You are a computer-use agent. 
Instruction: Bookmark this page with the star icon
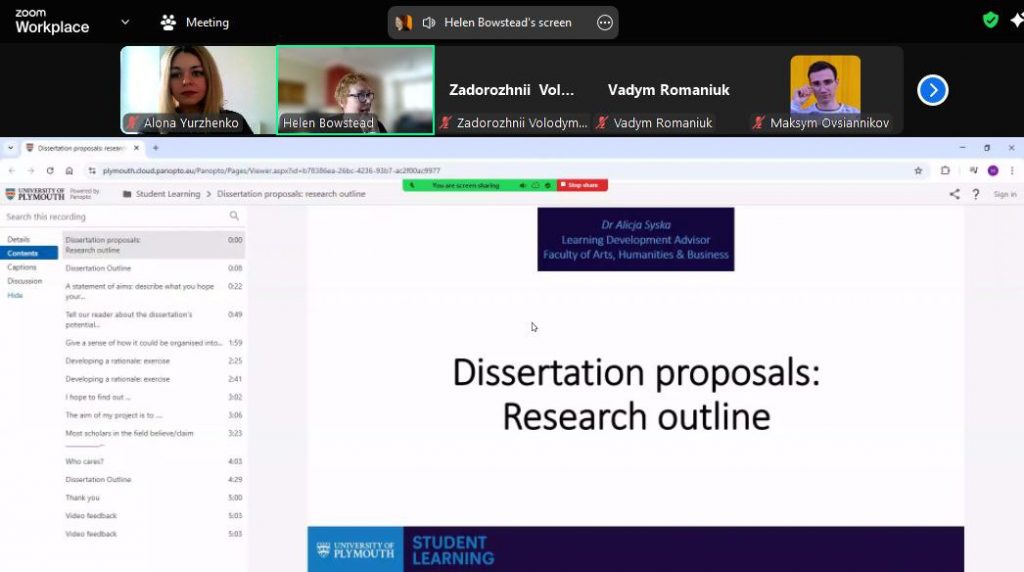pos(918,171)
